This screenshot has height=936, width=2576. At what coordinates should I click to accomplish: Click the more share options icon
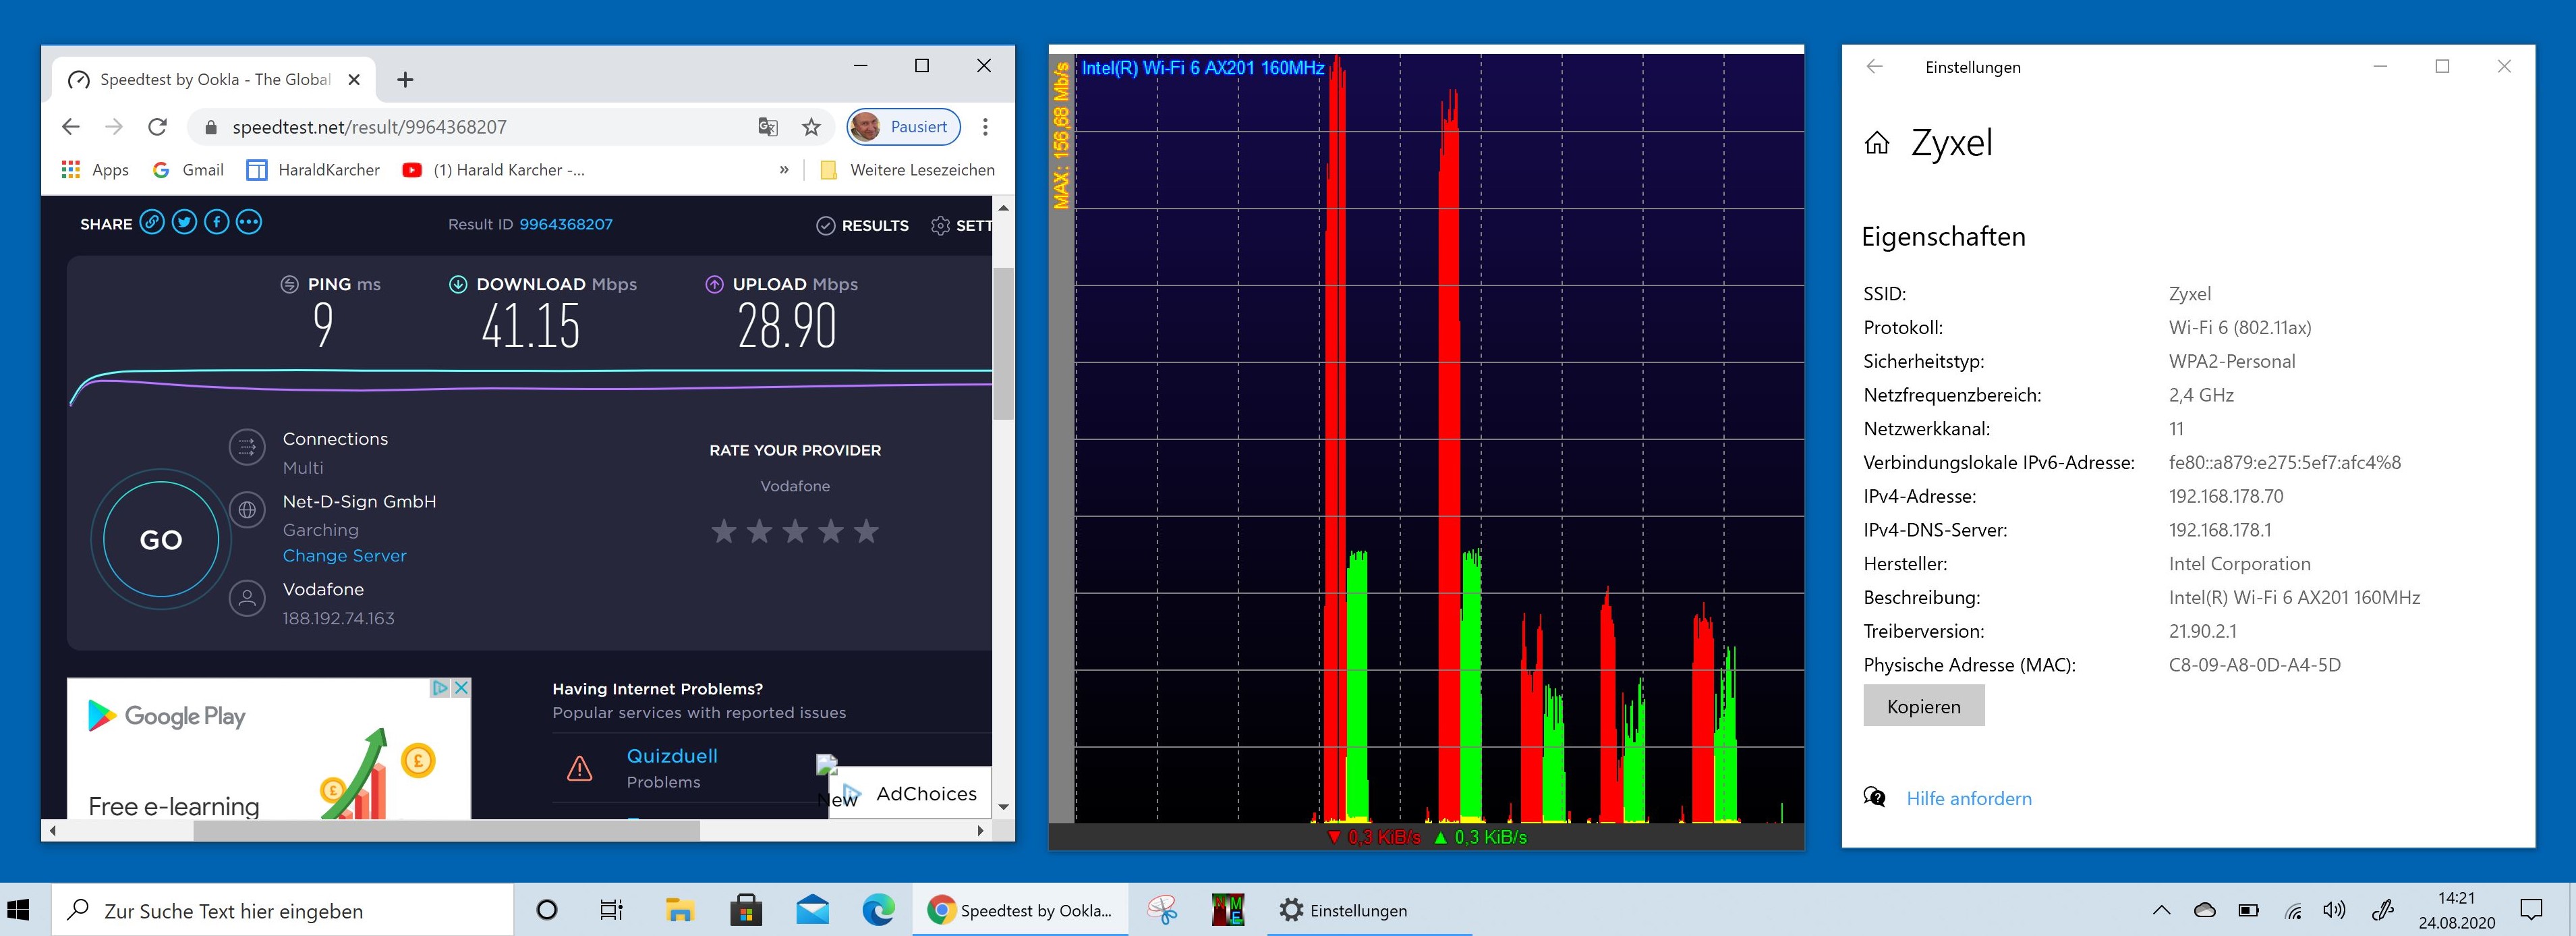coord(249,223)
